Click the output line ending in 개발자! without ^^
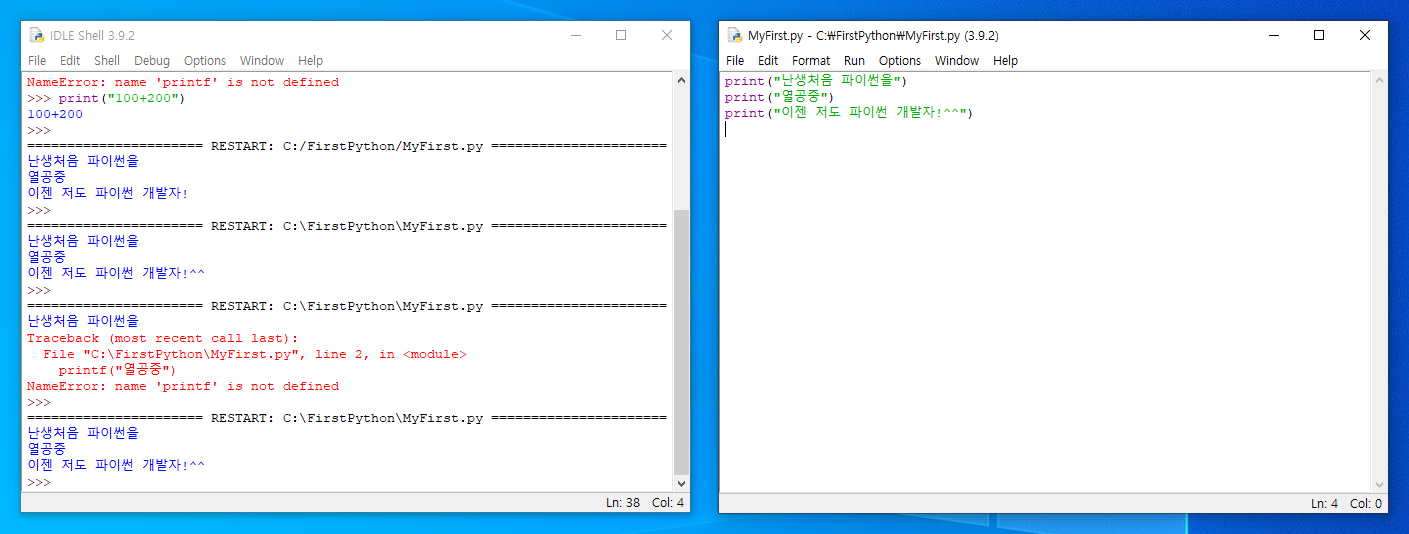This screenshot has height=534, width=1409. pos(107,193)
